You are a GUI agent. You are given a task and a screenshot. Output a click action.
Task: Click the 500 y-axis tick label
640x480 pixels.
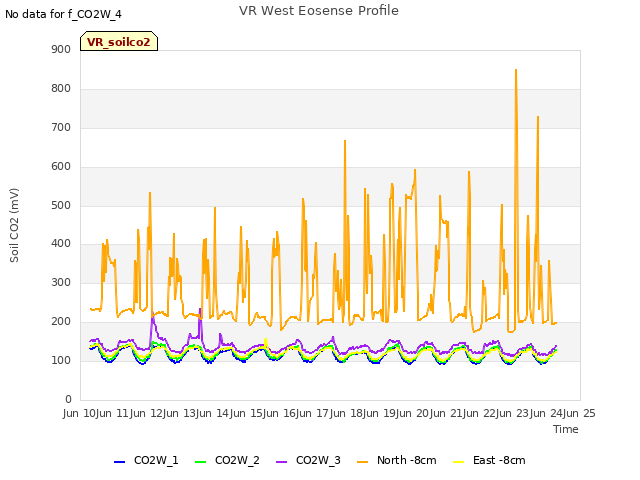point(61,205)
